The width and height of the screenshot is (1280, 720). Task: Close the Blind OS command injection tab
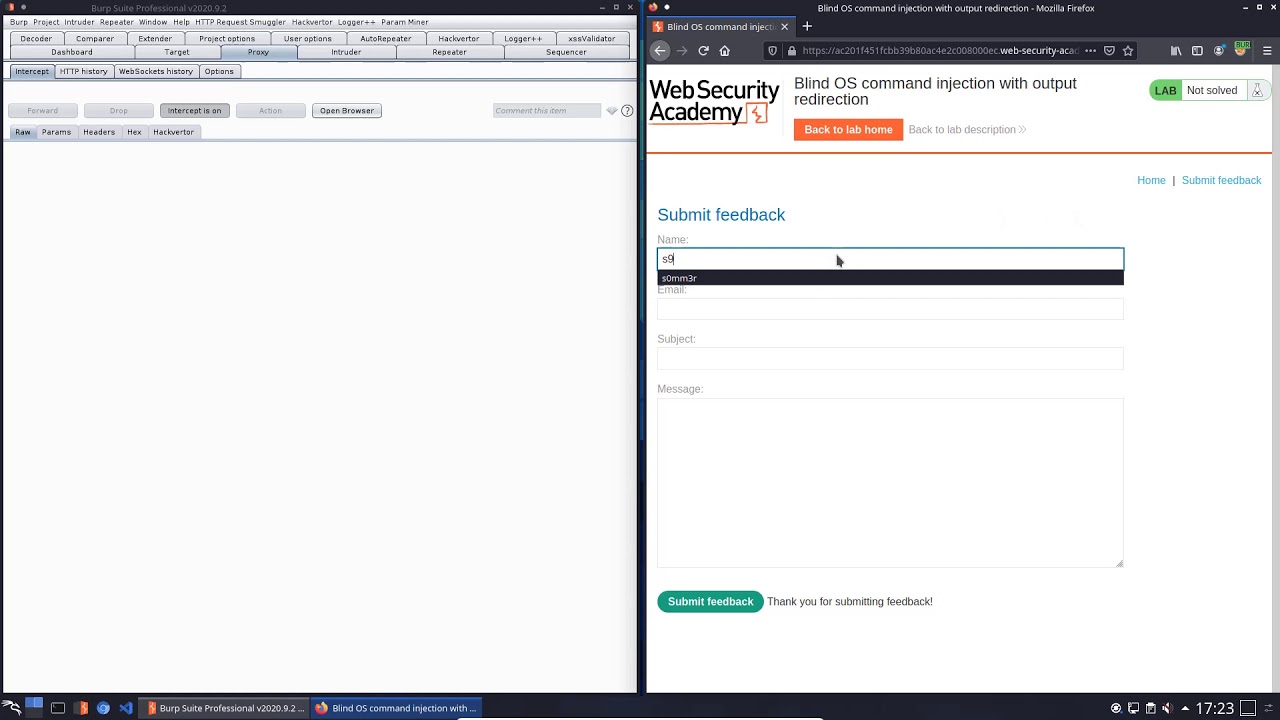[784, 27]
